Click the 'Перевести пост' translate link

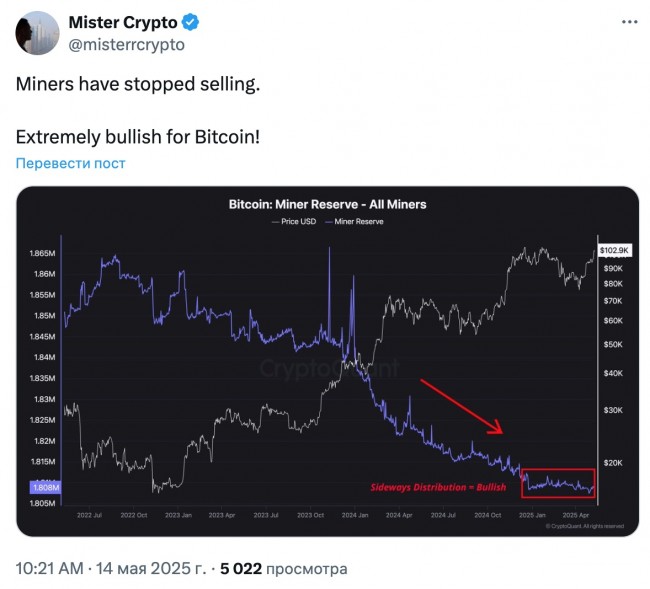click(x=70, y=163)
